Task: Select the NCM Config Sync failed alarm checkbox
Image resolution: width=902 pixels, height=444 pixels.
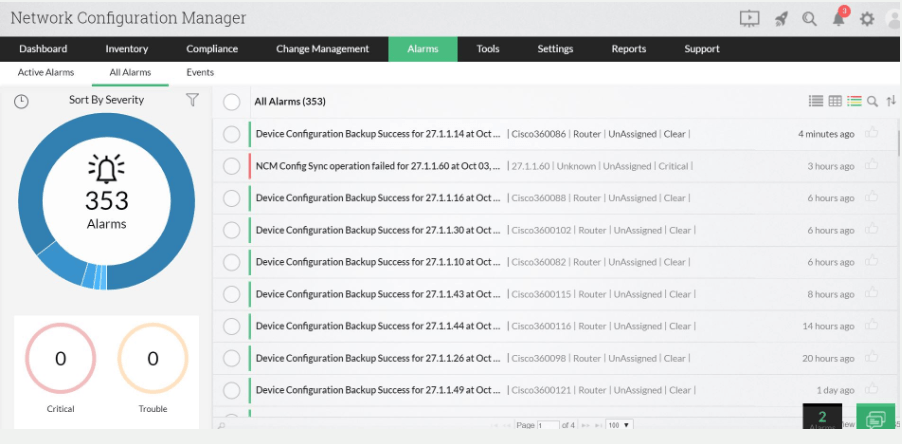Action: [232, 166]
